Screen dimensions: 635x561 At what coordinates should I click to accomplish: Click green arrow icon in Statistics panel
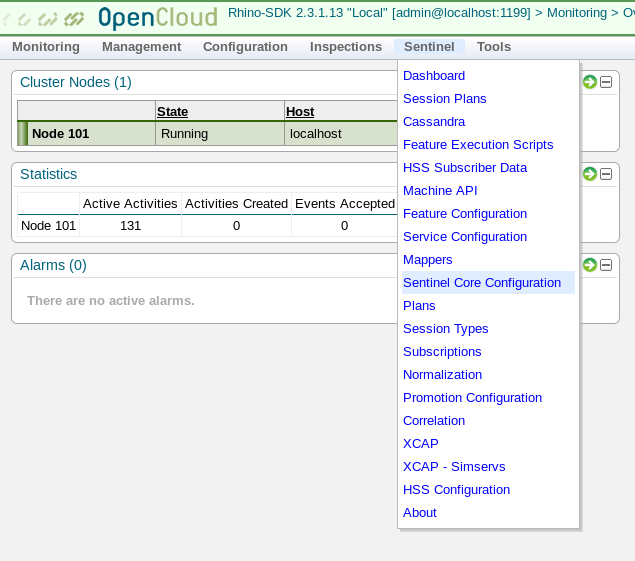(590, 174)
